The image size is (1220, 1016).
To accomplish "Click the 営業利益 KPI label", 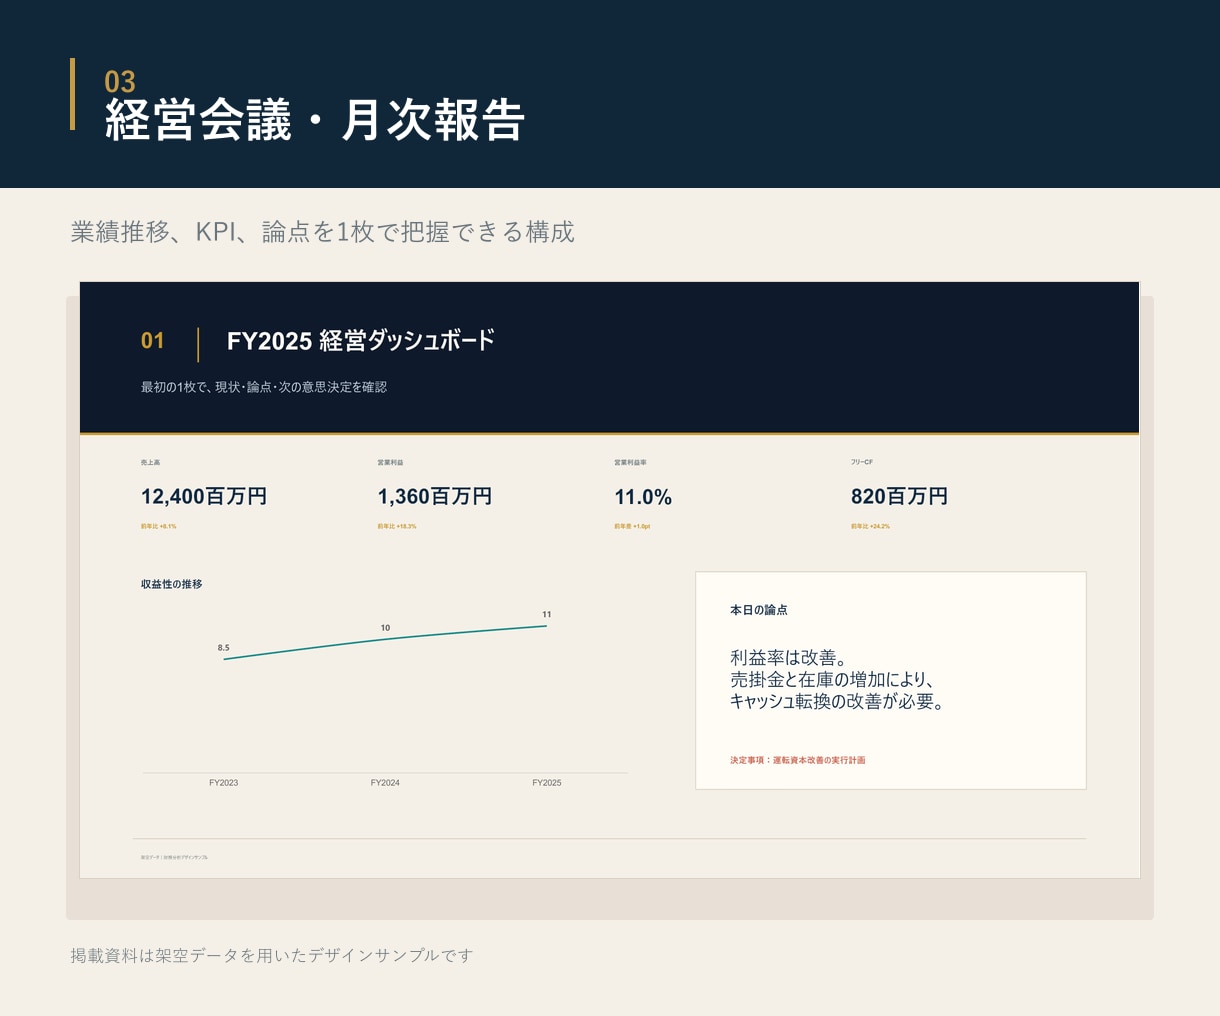I will [391, 463].
